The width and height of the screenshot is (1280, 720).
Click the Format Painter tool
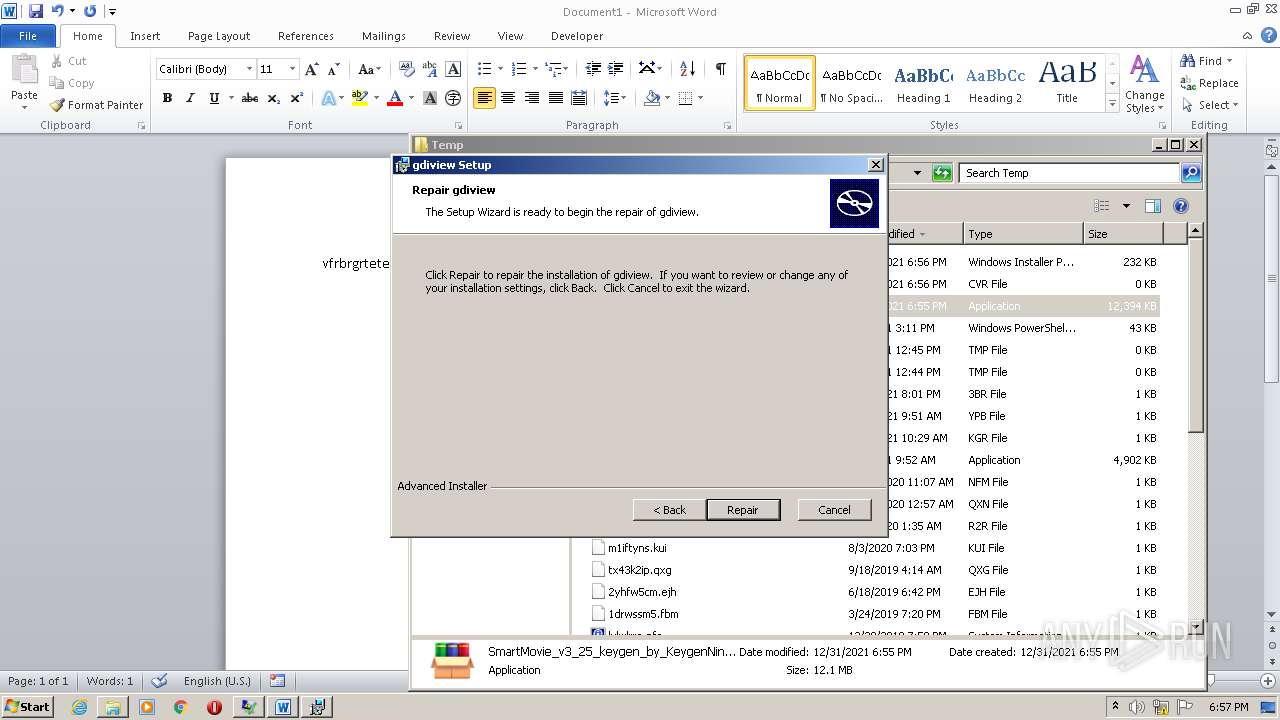[96, 105]
